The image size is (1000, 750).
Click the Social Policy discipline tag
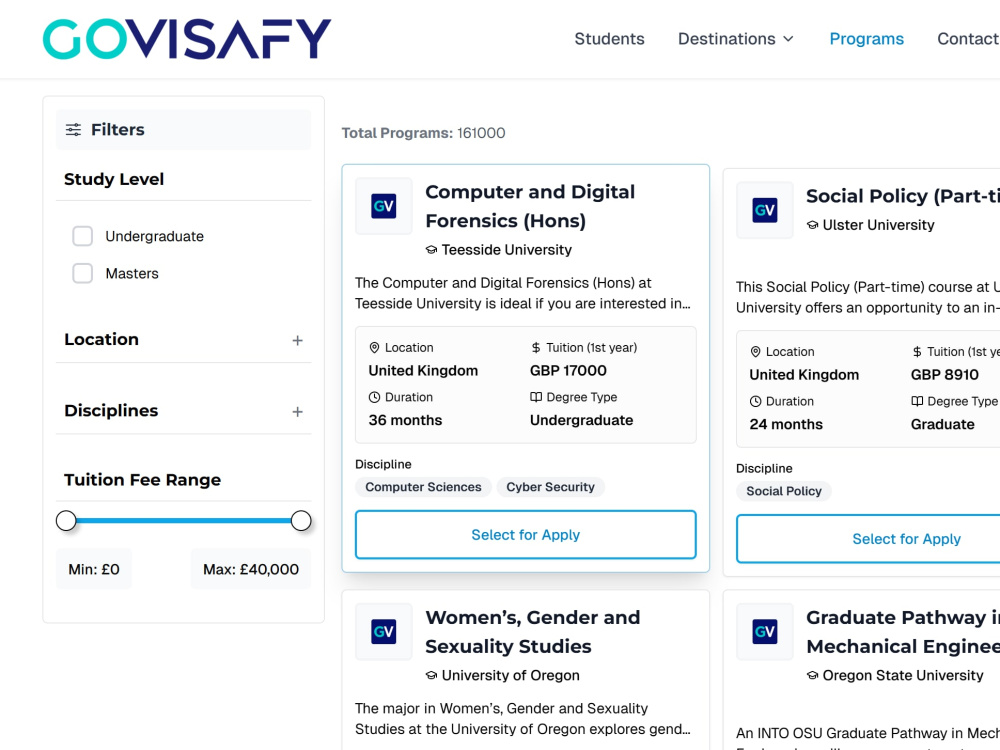click(x=784, y=491)
